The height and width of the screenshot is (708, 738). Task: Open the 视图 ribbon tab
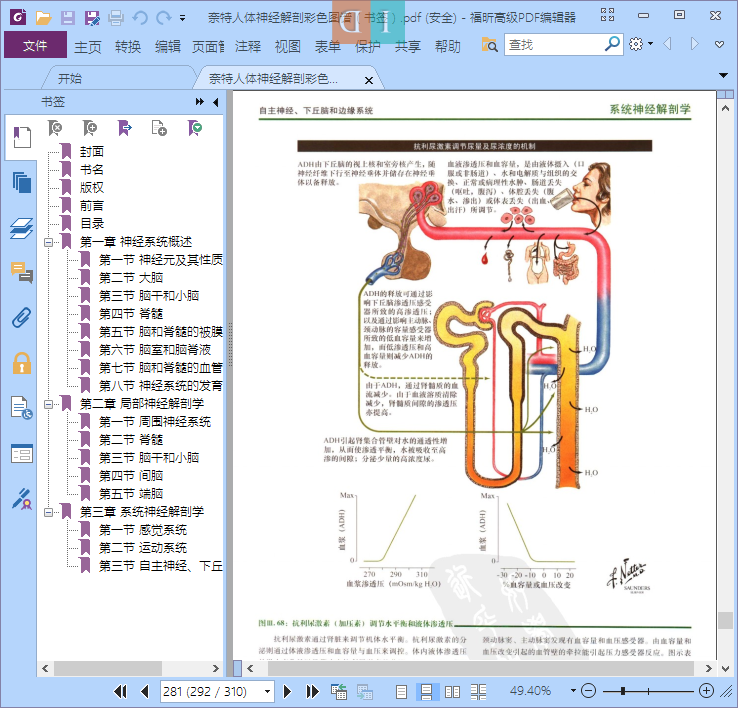tap(288, 47)
